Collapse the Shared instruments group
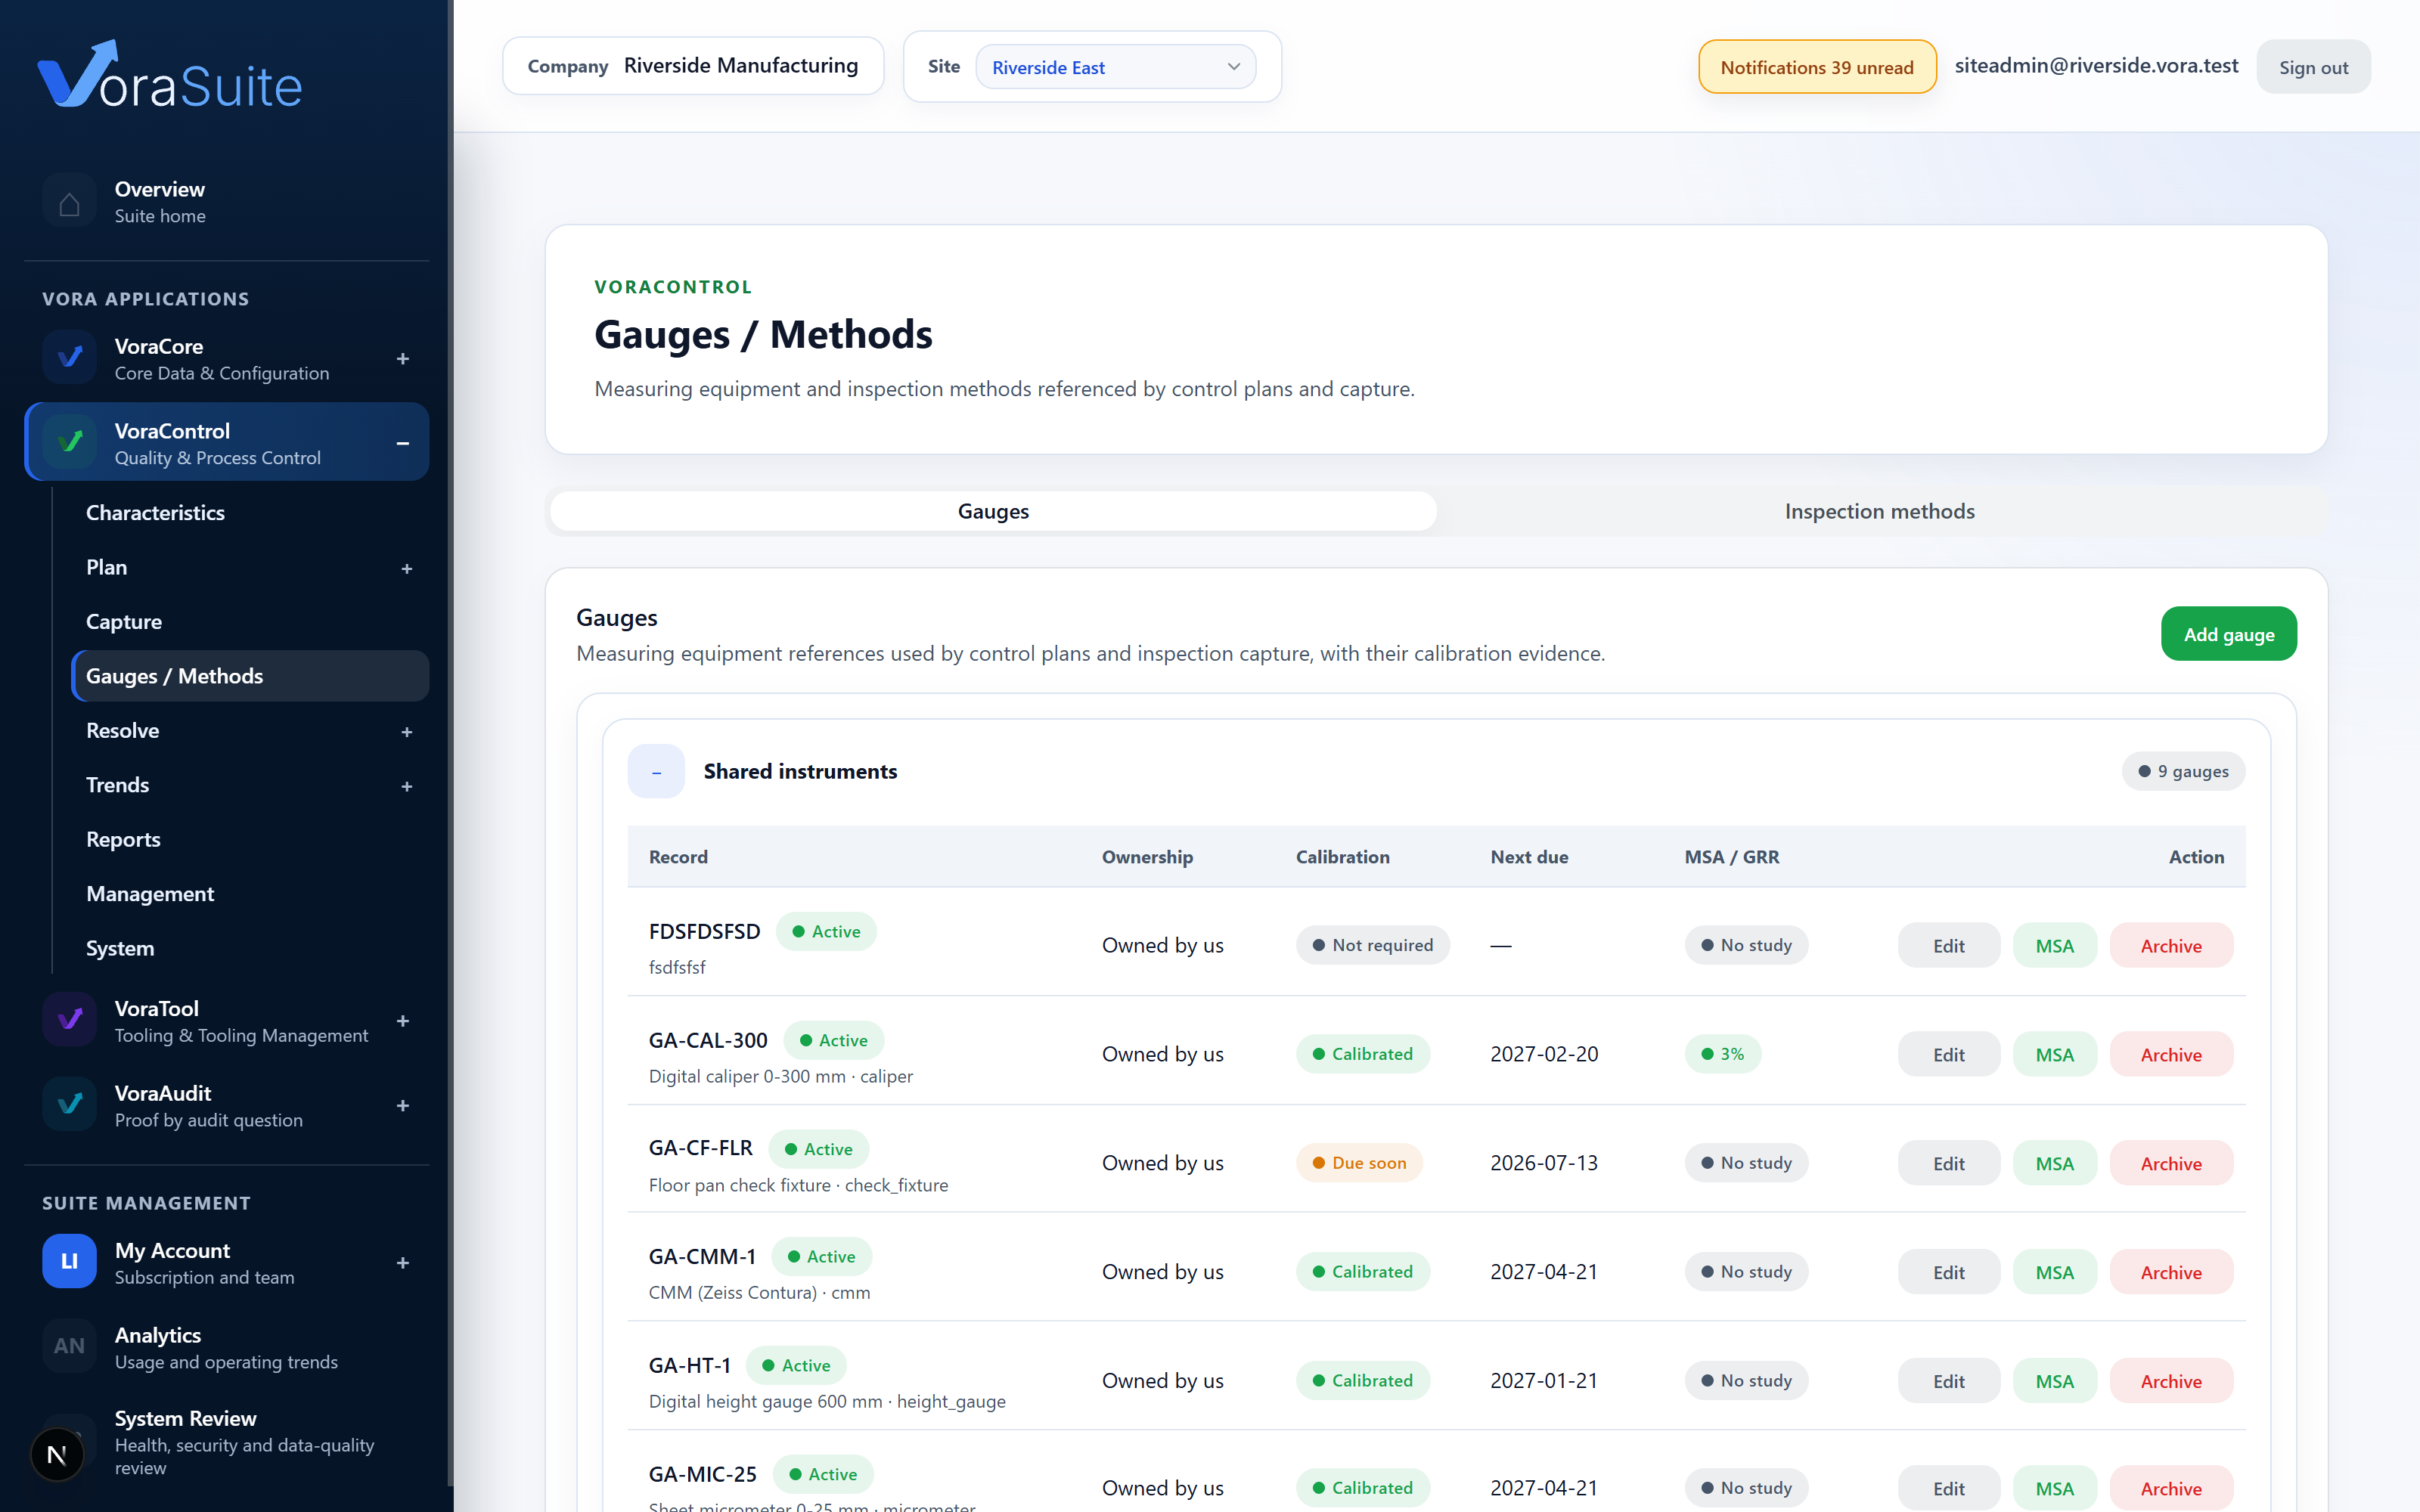The width and height of the screenshot is (2420, 1512). click(656, 771)
